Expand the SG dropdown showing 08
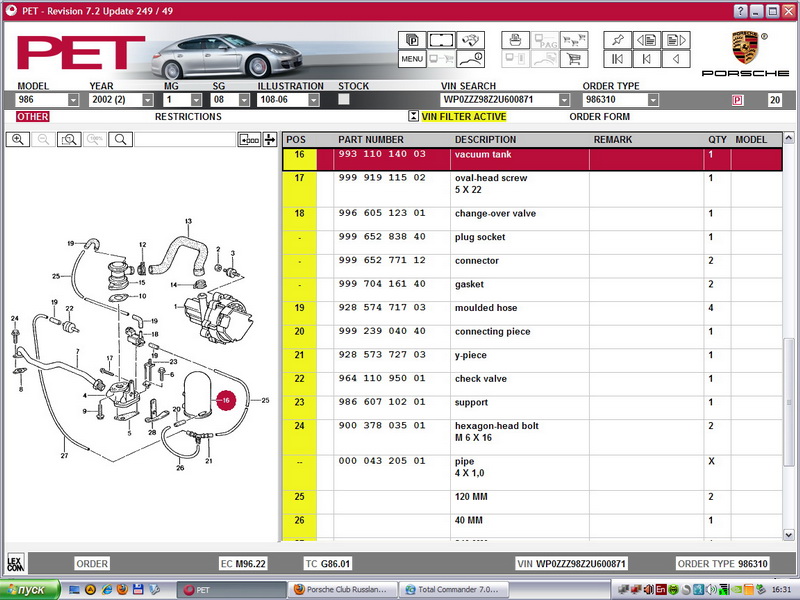This screenshot has height=600, width=800. (244, 100)
